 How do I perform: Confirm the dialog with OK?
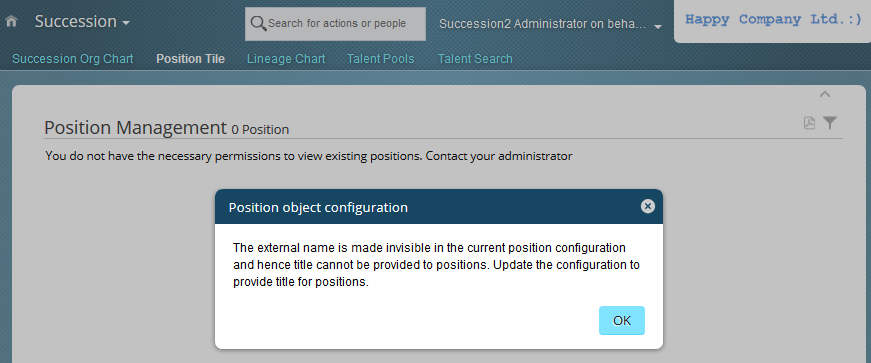(x=622, y=321)
